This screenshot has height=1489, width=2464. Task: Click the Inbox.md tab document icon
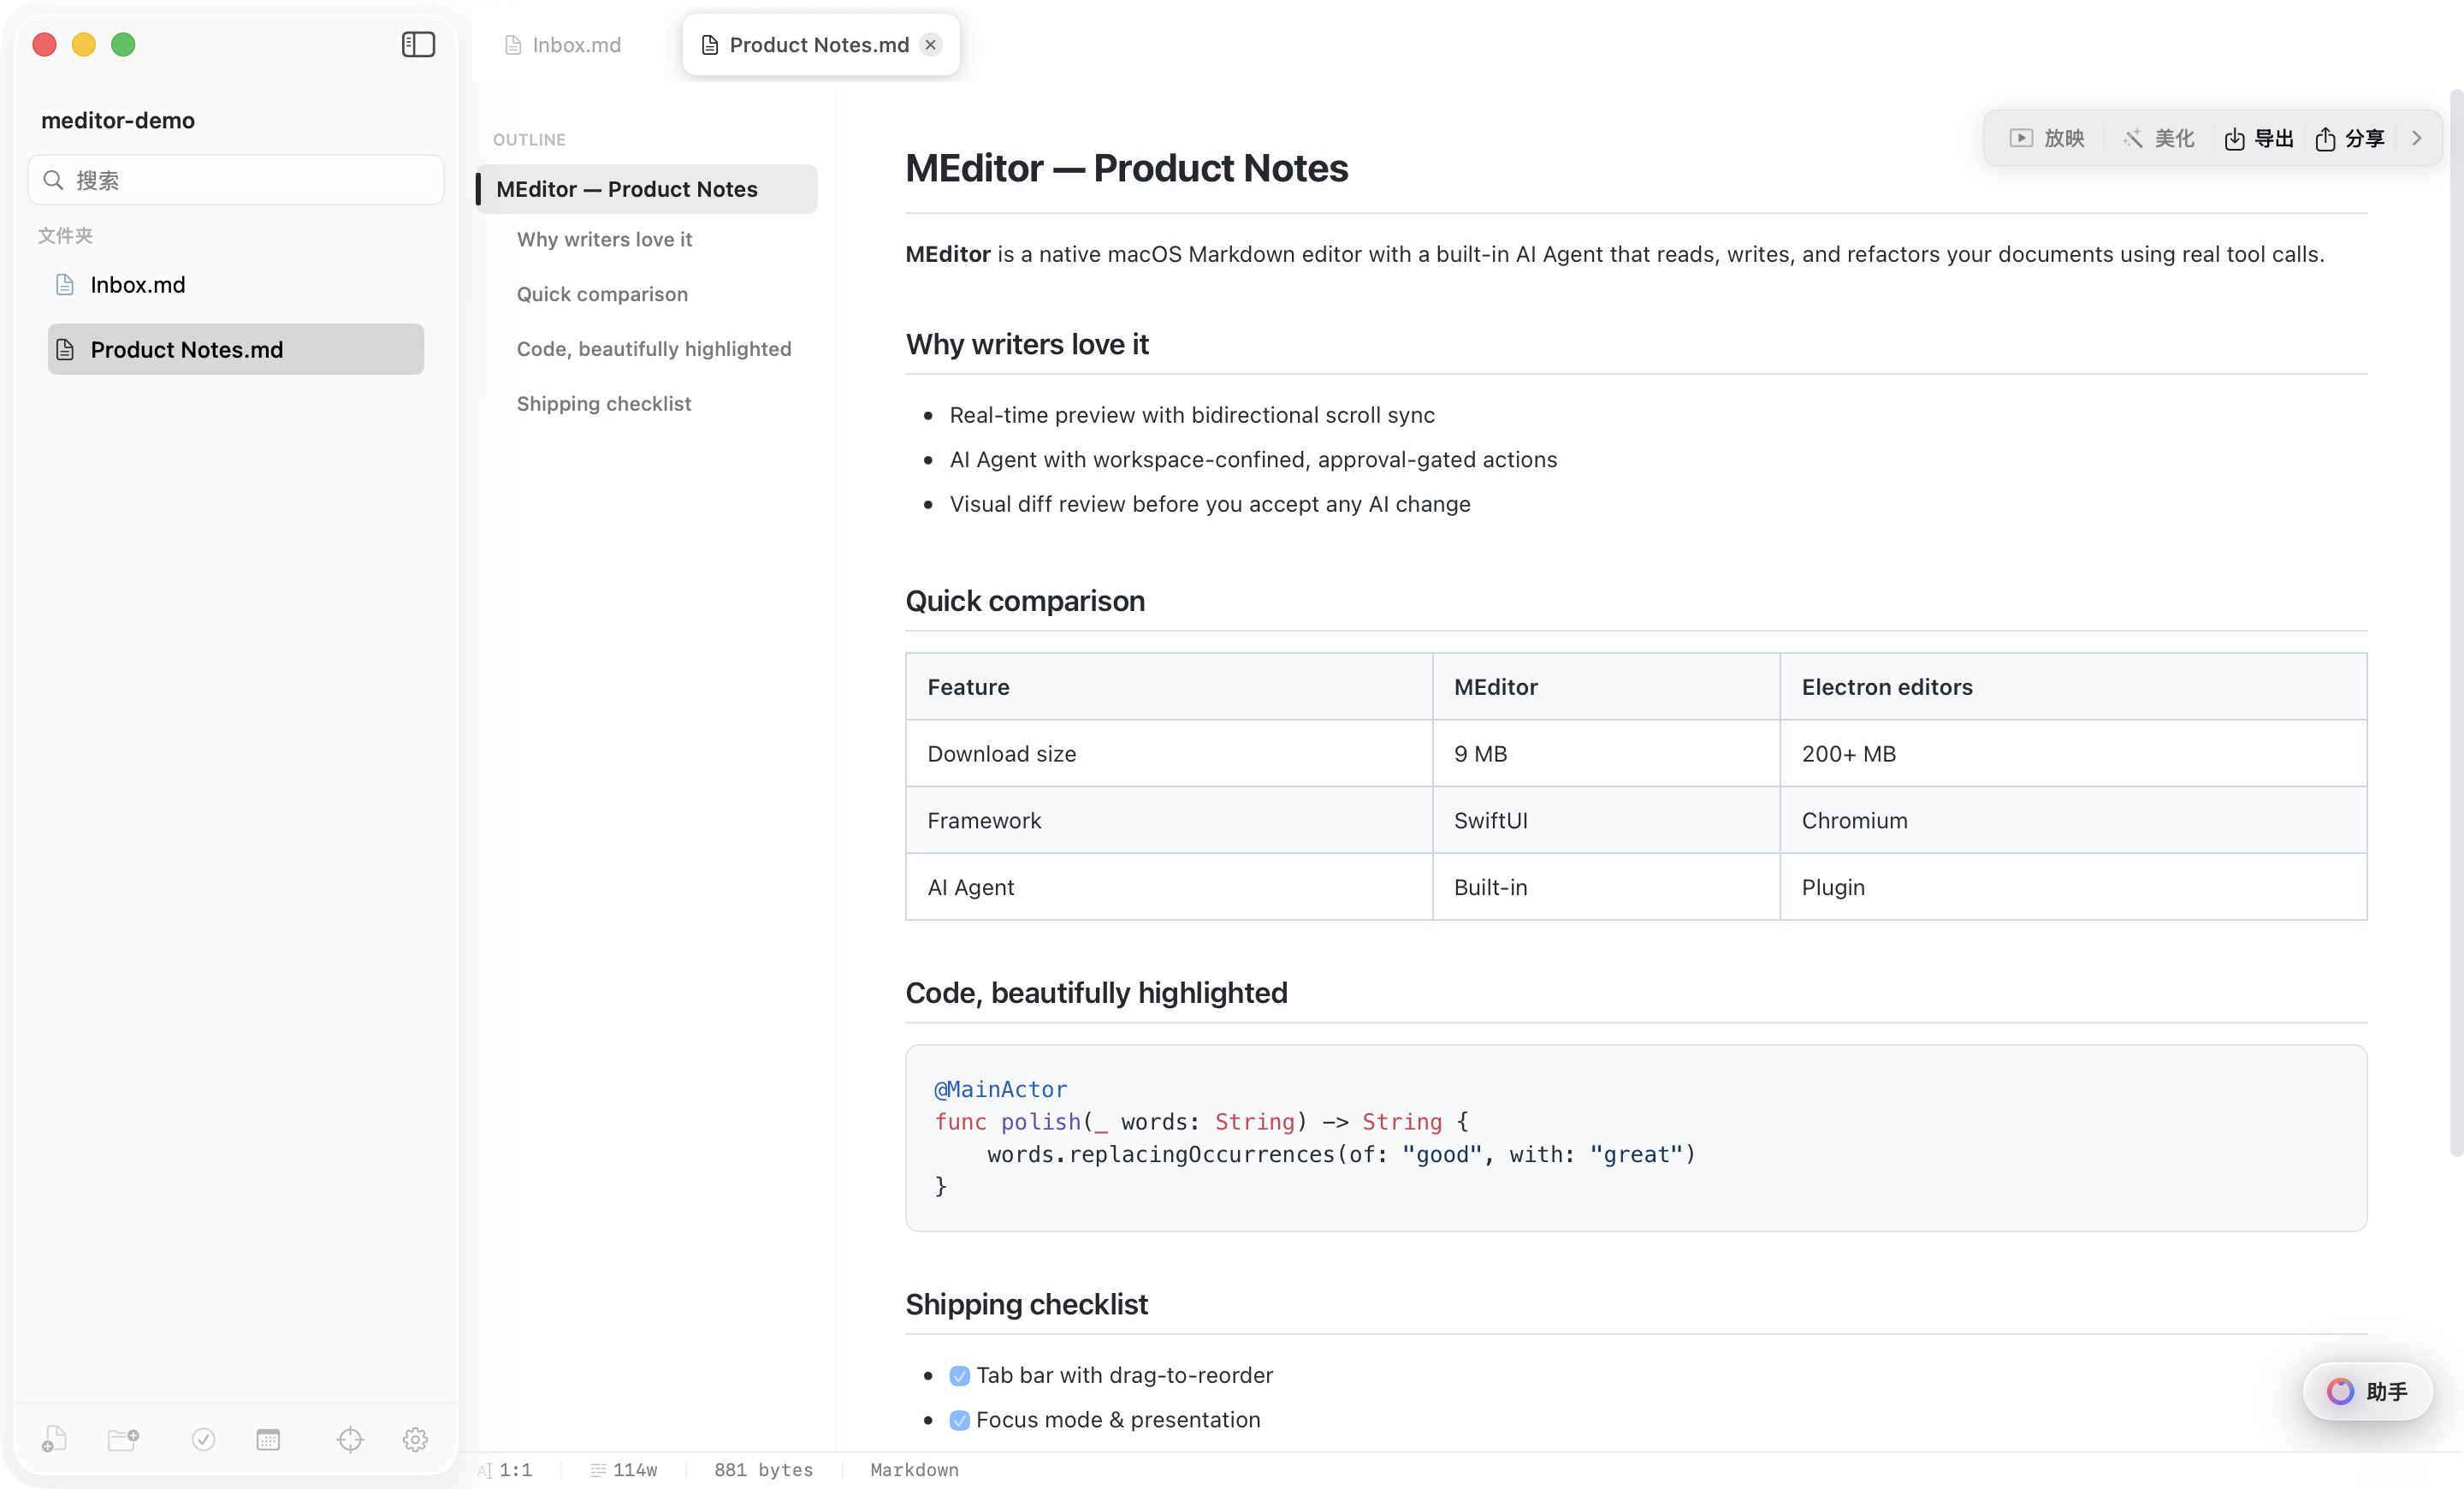(513, 45)
